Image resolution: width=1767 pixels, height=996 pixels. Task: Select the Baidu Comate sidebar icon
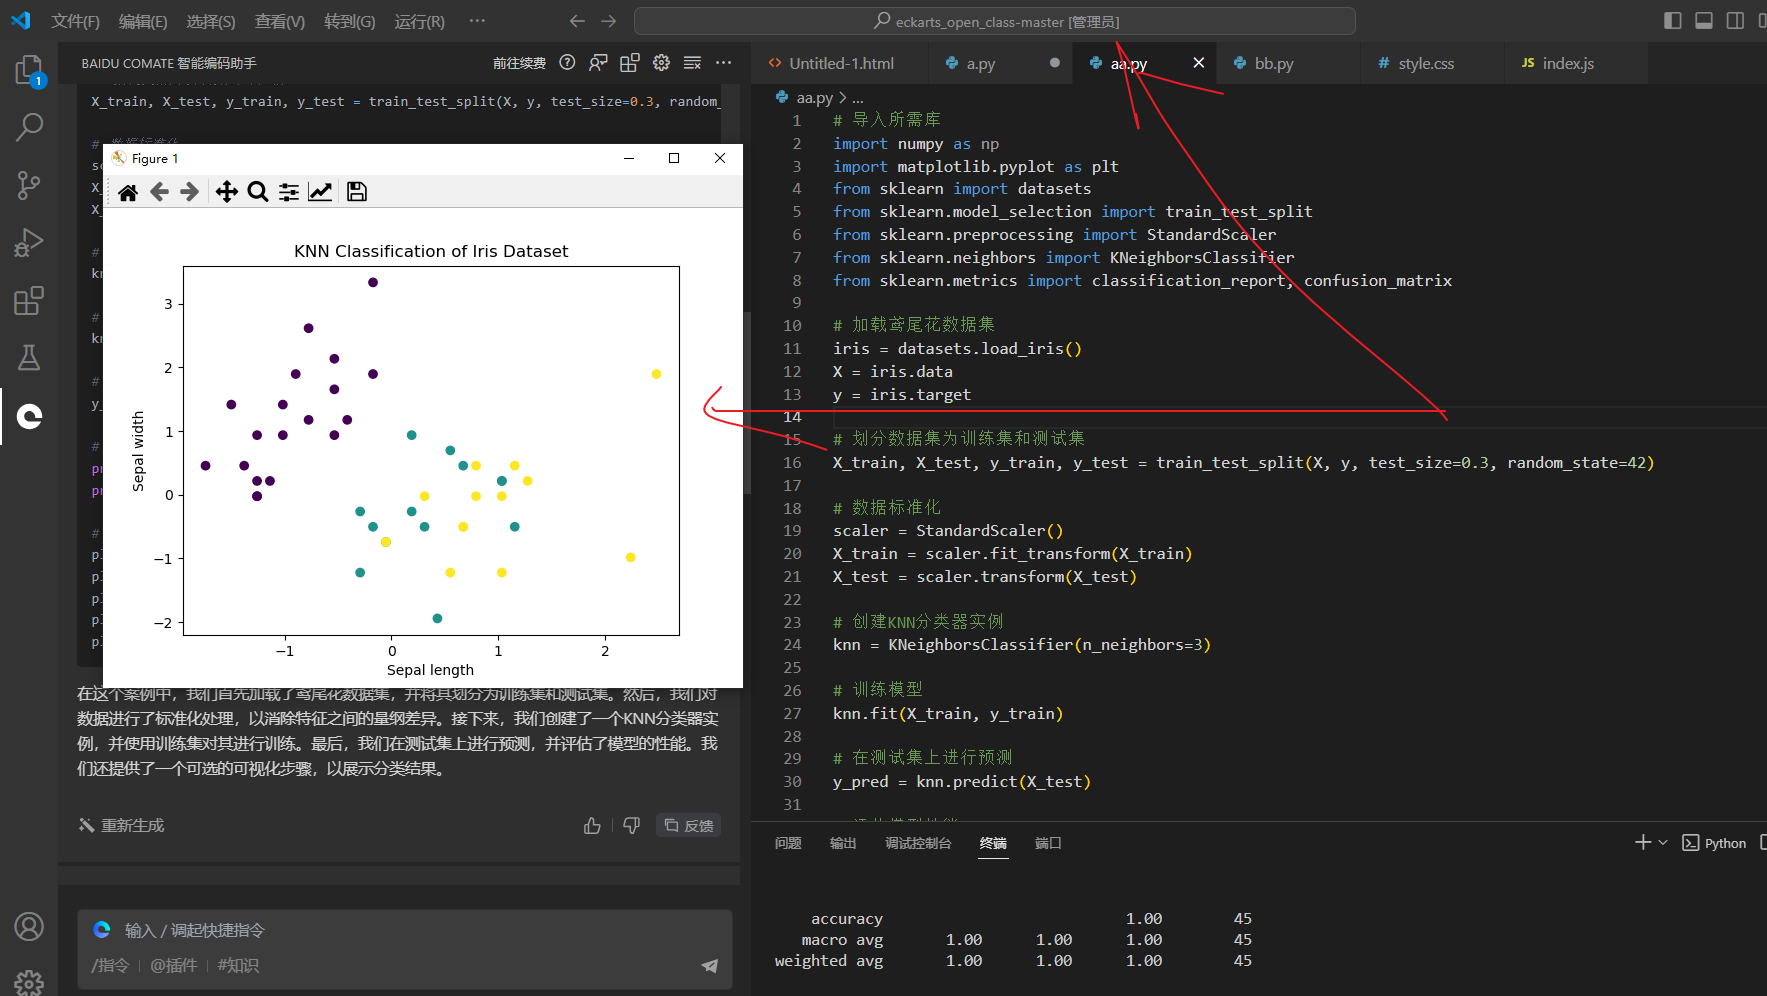[29, 416]
